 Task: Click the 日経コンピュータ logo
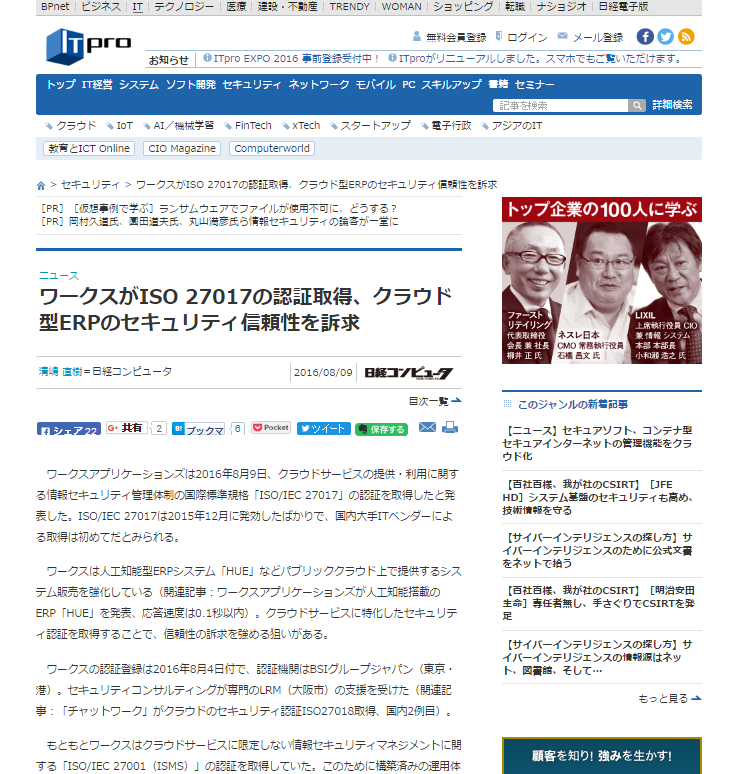(408, 373)
